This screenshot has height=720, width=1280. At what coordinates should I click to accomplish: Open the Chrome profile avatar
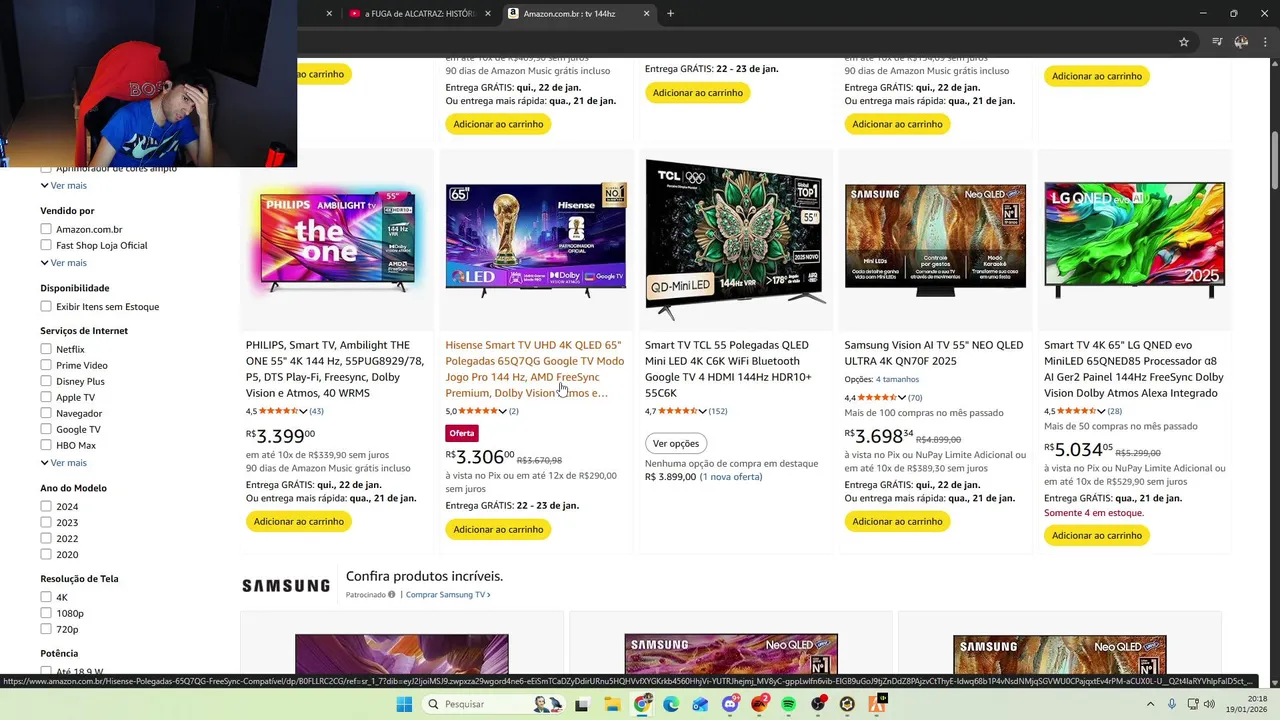pyautogui.click(x=1241, y=42)
